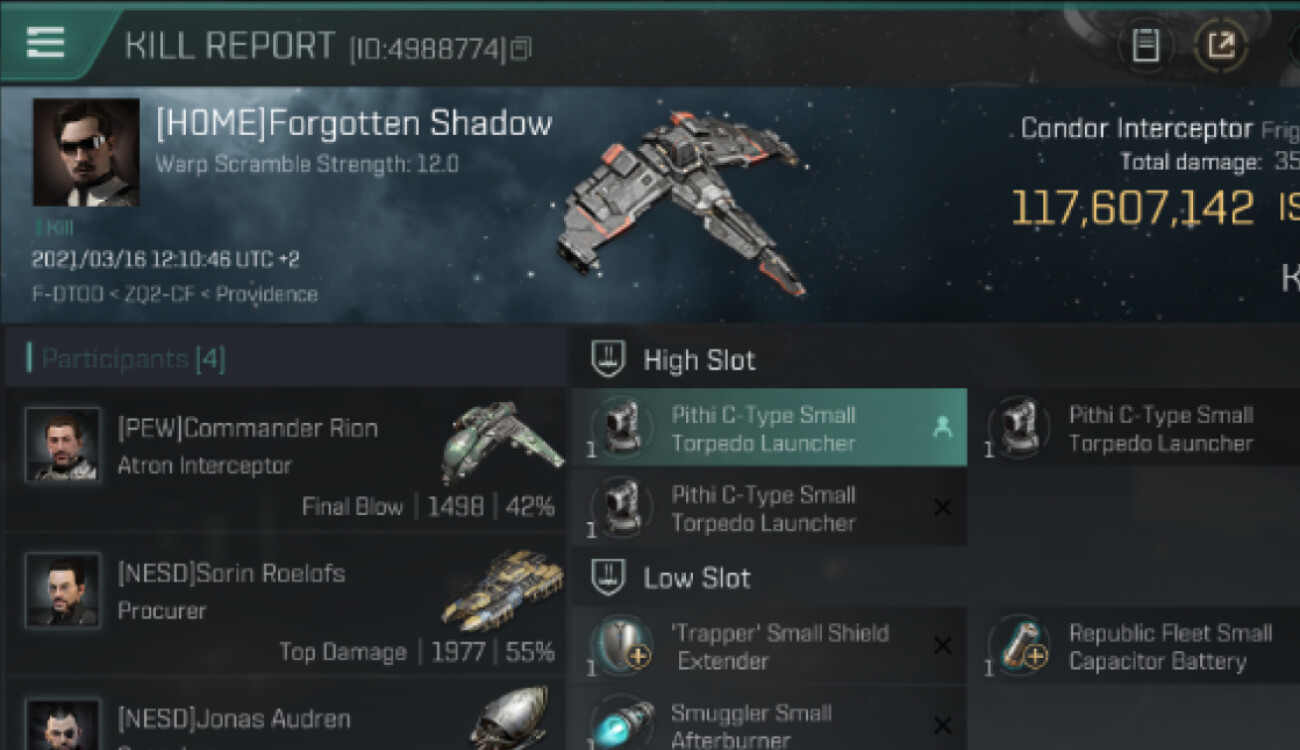The image size is (1300, 750).
Task: Open the clipboard notes icon
Action: (1146, 45)
